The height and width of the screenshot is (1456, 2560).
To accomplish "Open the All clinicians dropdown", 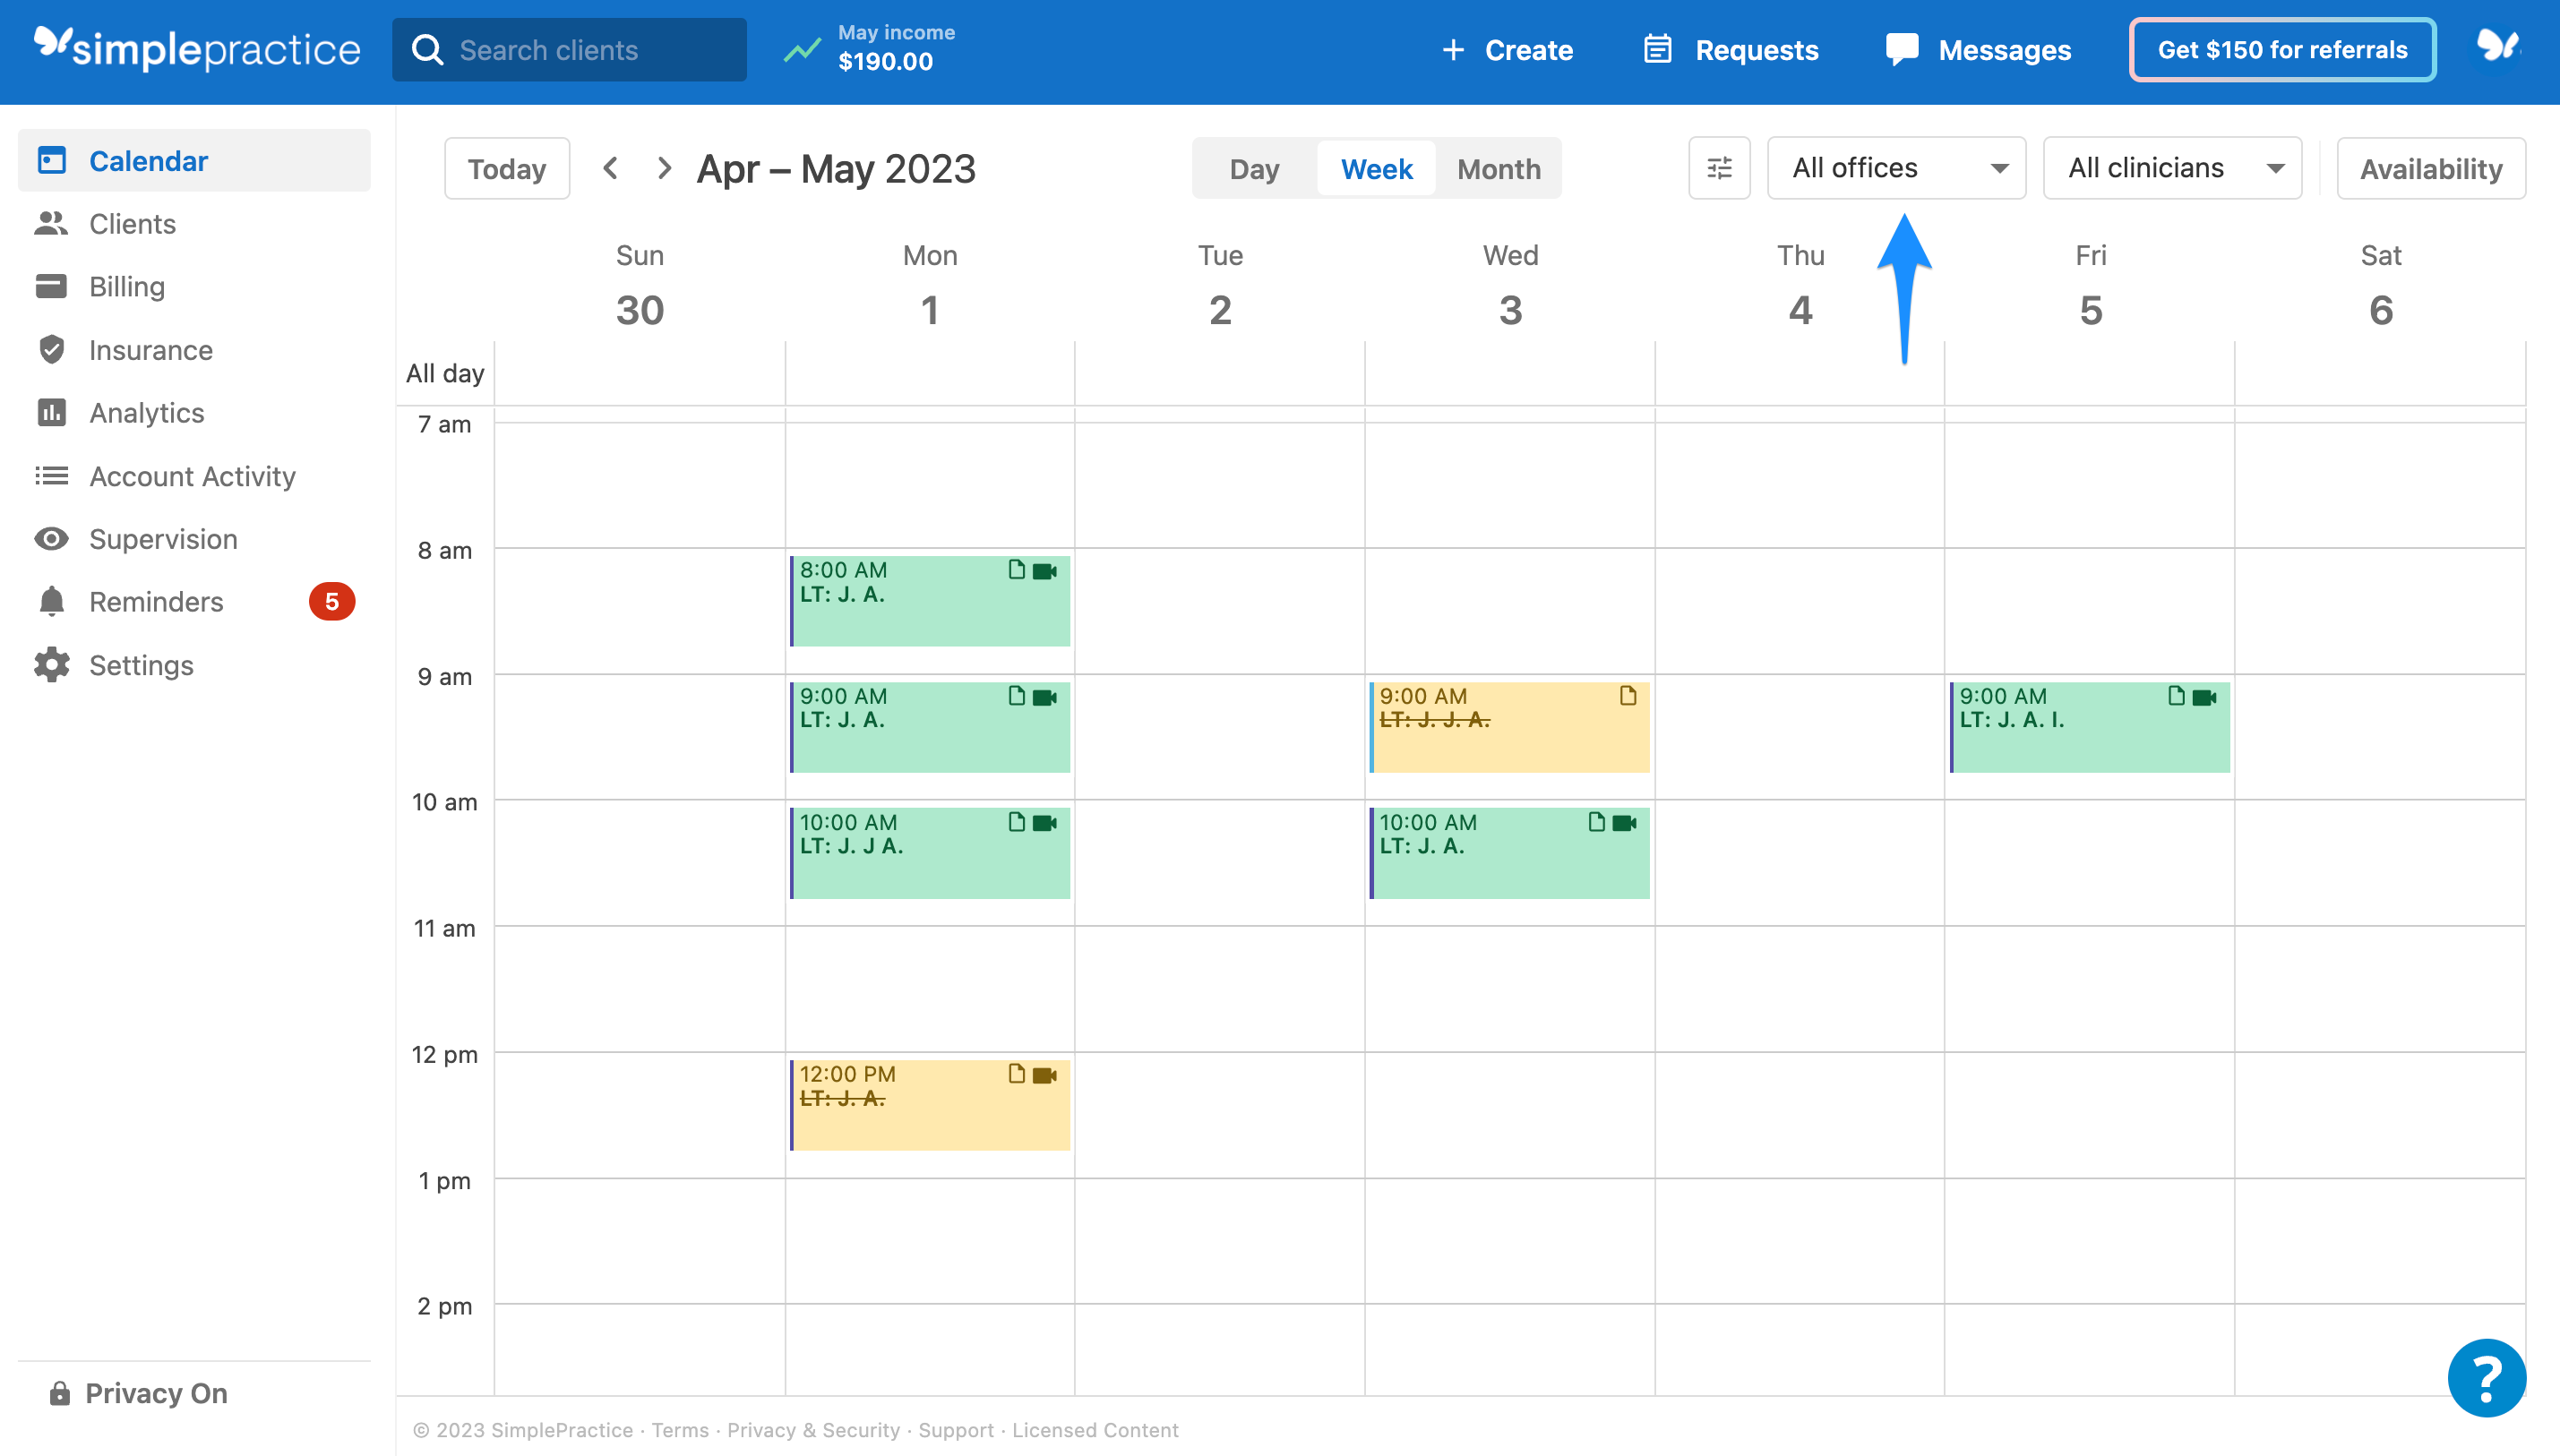I will point(2172,167).
